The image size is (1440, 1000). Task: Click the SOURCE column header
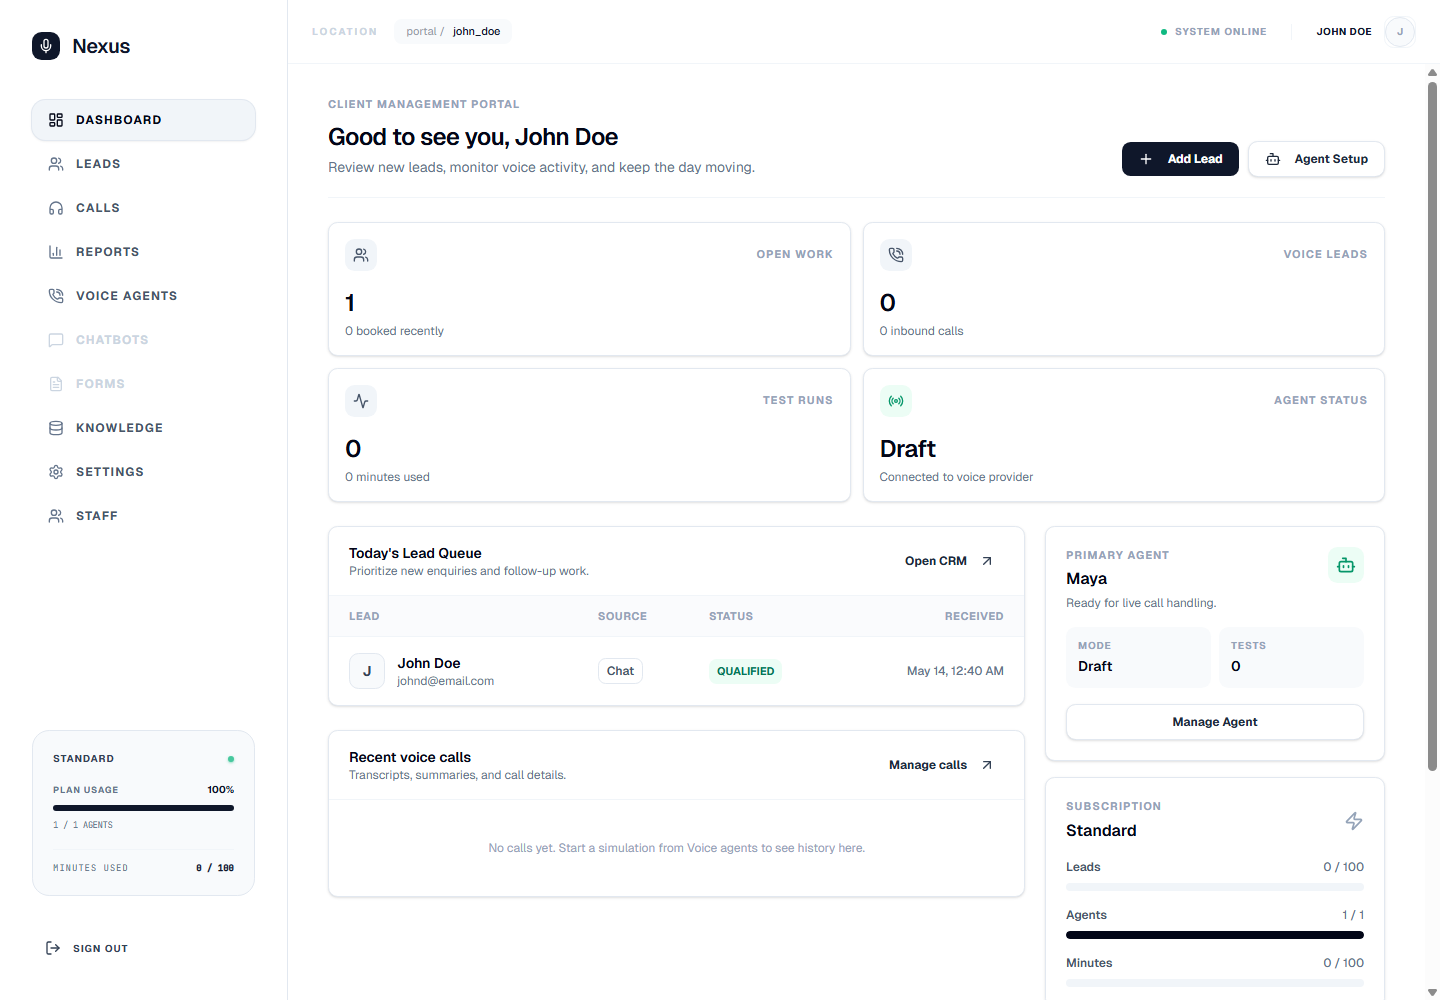pyautogui.click(x=622, y=616)
